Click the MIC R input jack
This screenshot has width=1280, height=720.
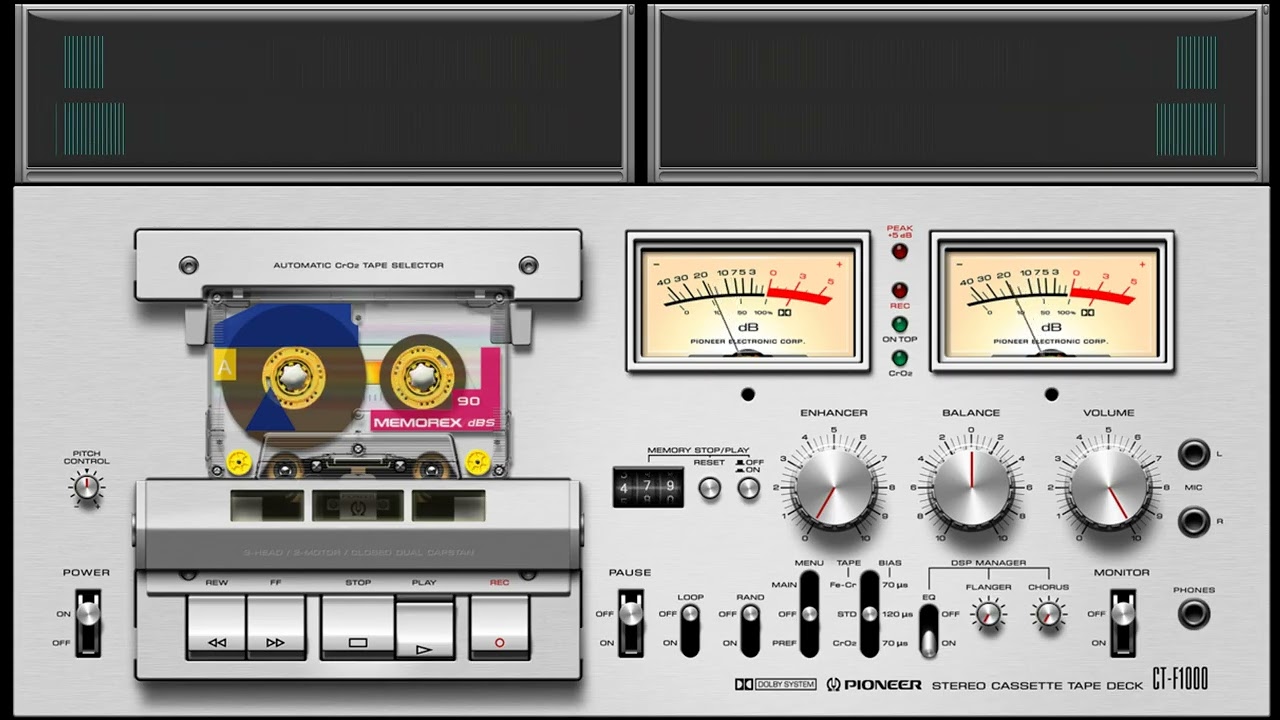(1193, 521)
